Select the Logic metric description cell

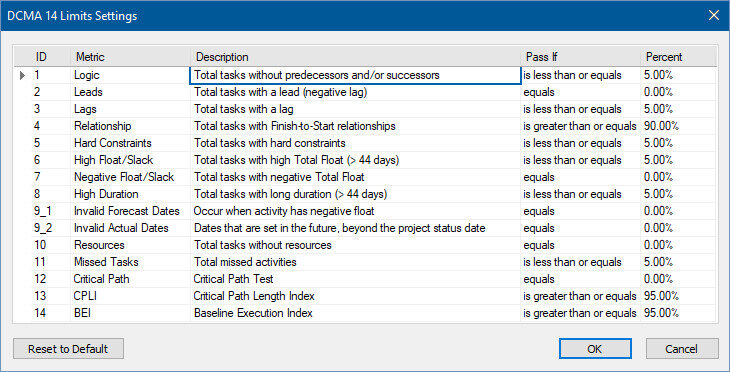[355, 75]
